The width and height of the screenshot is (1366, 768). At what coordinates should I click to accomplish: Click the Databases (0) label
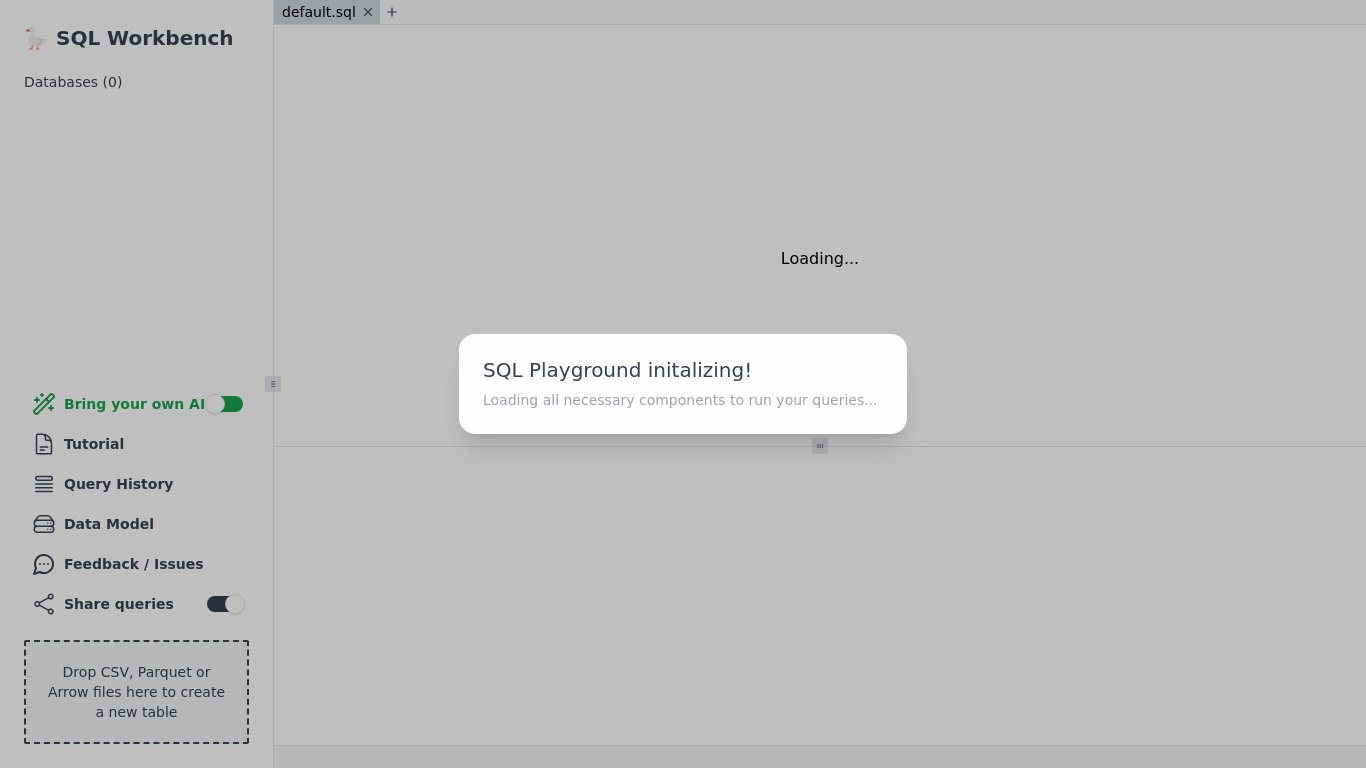point(73,82)
